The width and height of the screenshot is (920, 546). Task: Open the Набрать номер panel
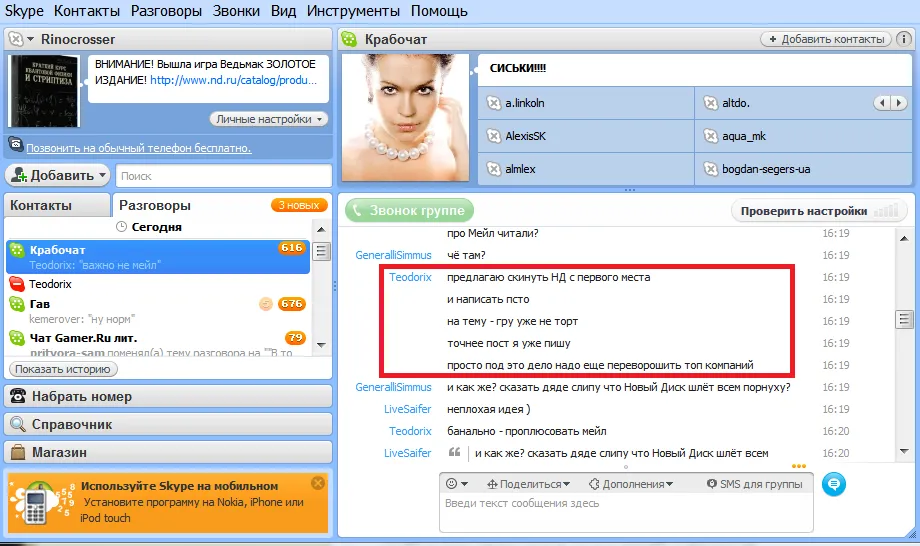[168, 396]
